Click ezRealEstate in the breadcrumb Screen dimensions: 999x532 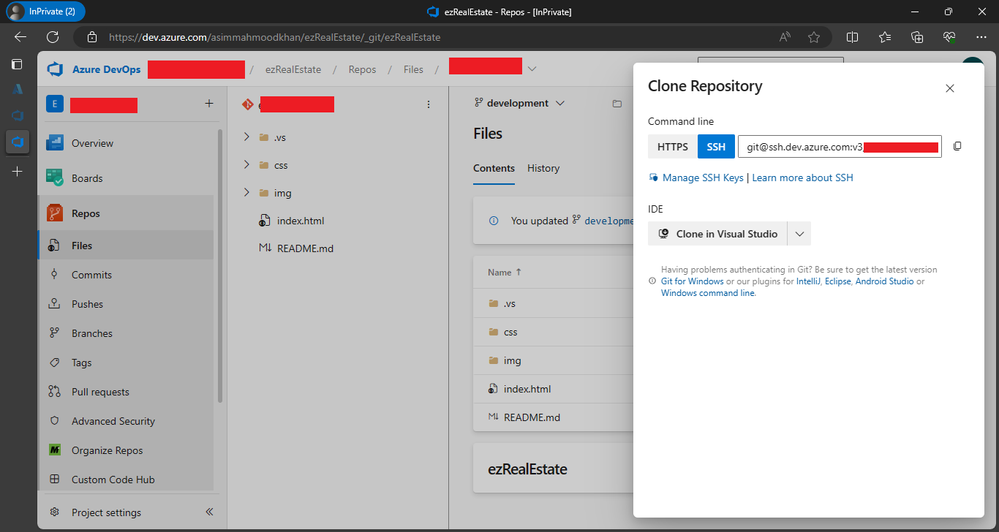click(x=293, y=69)
